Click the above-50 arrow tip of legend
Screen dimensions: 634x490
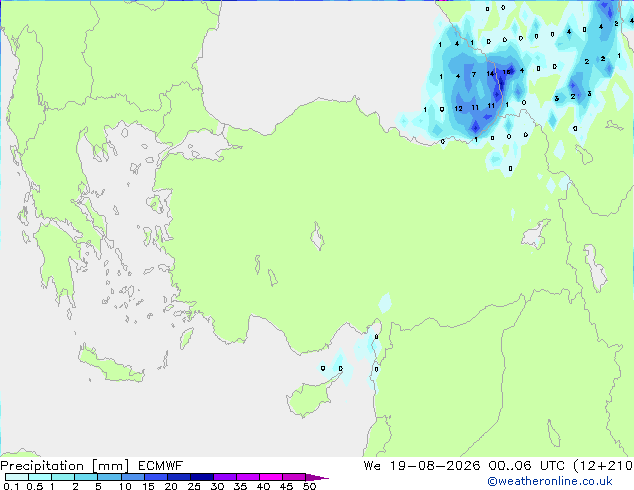[317, 477]
